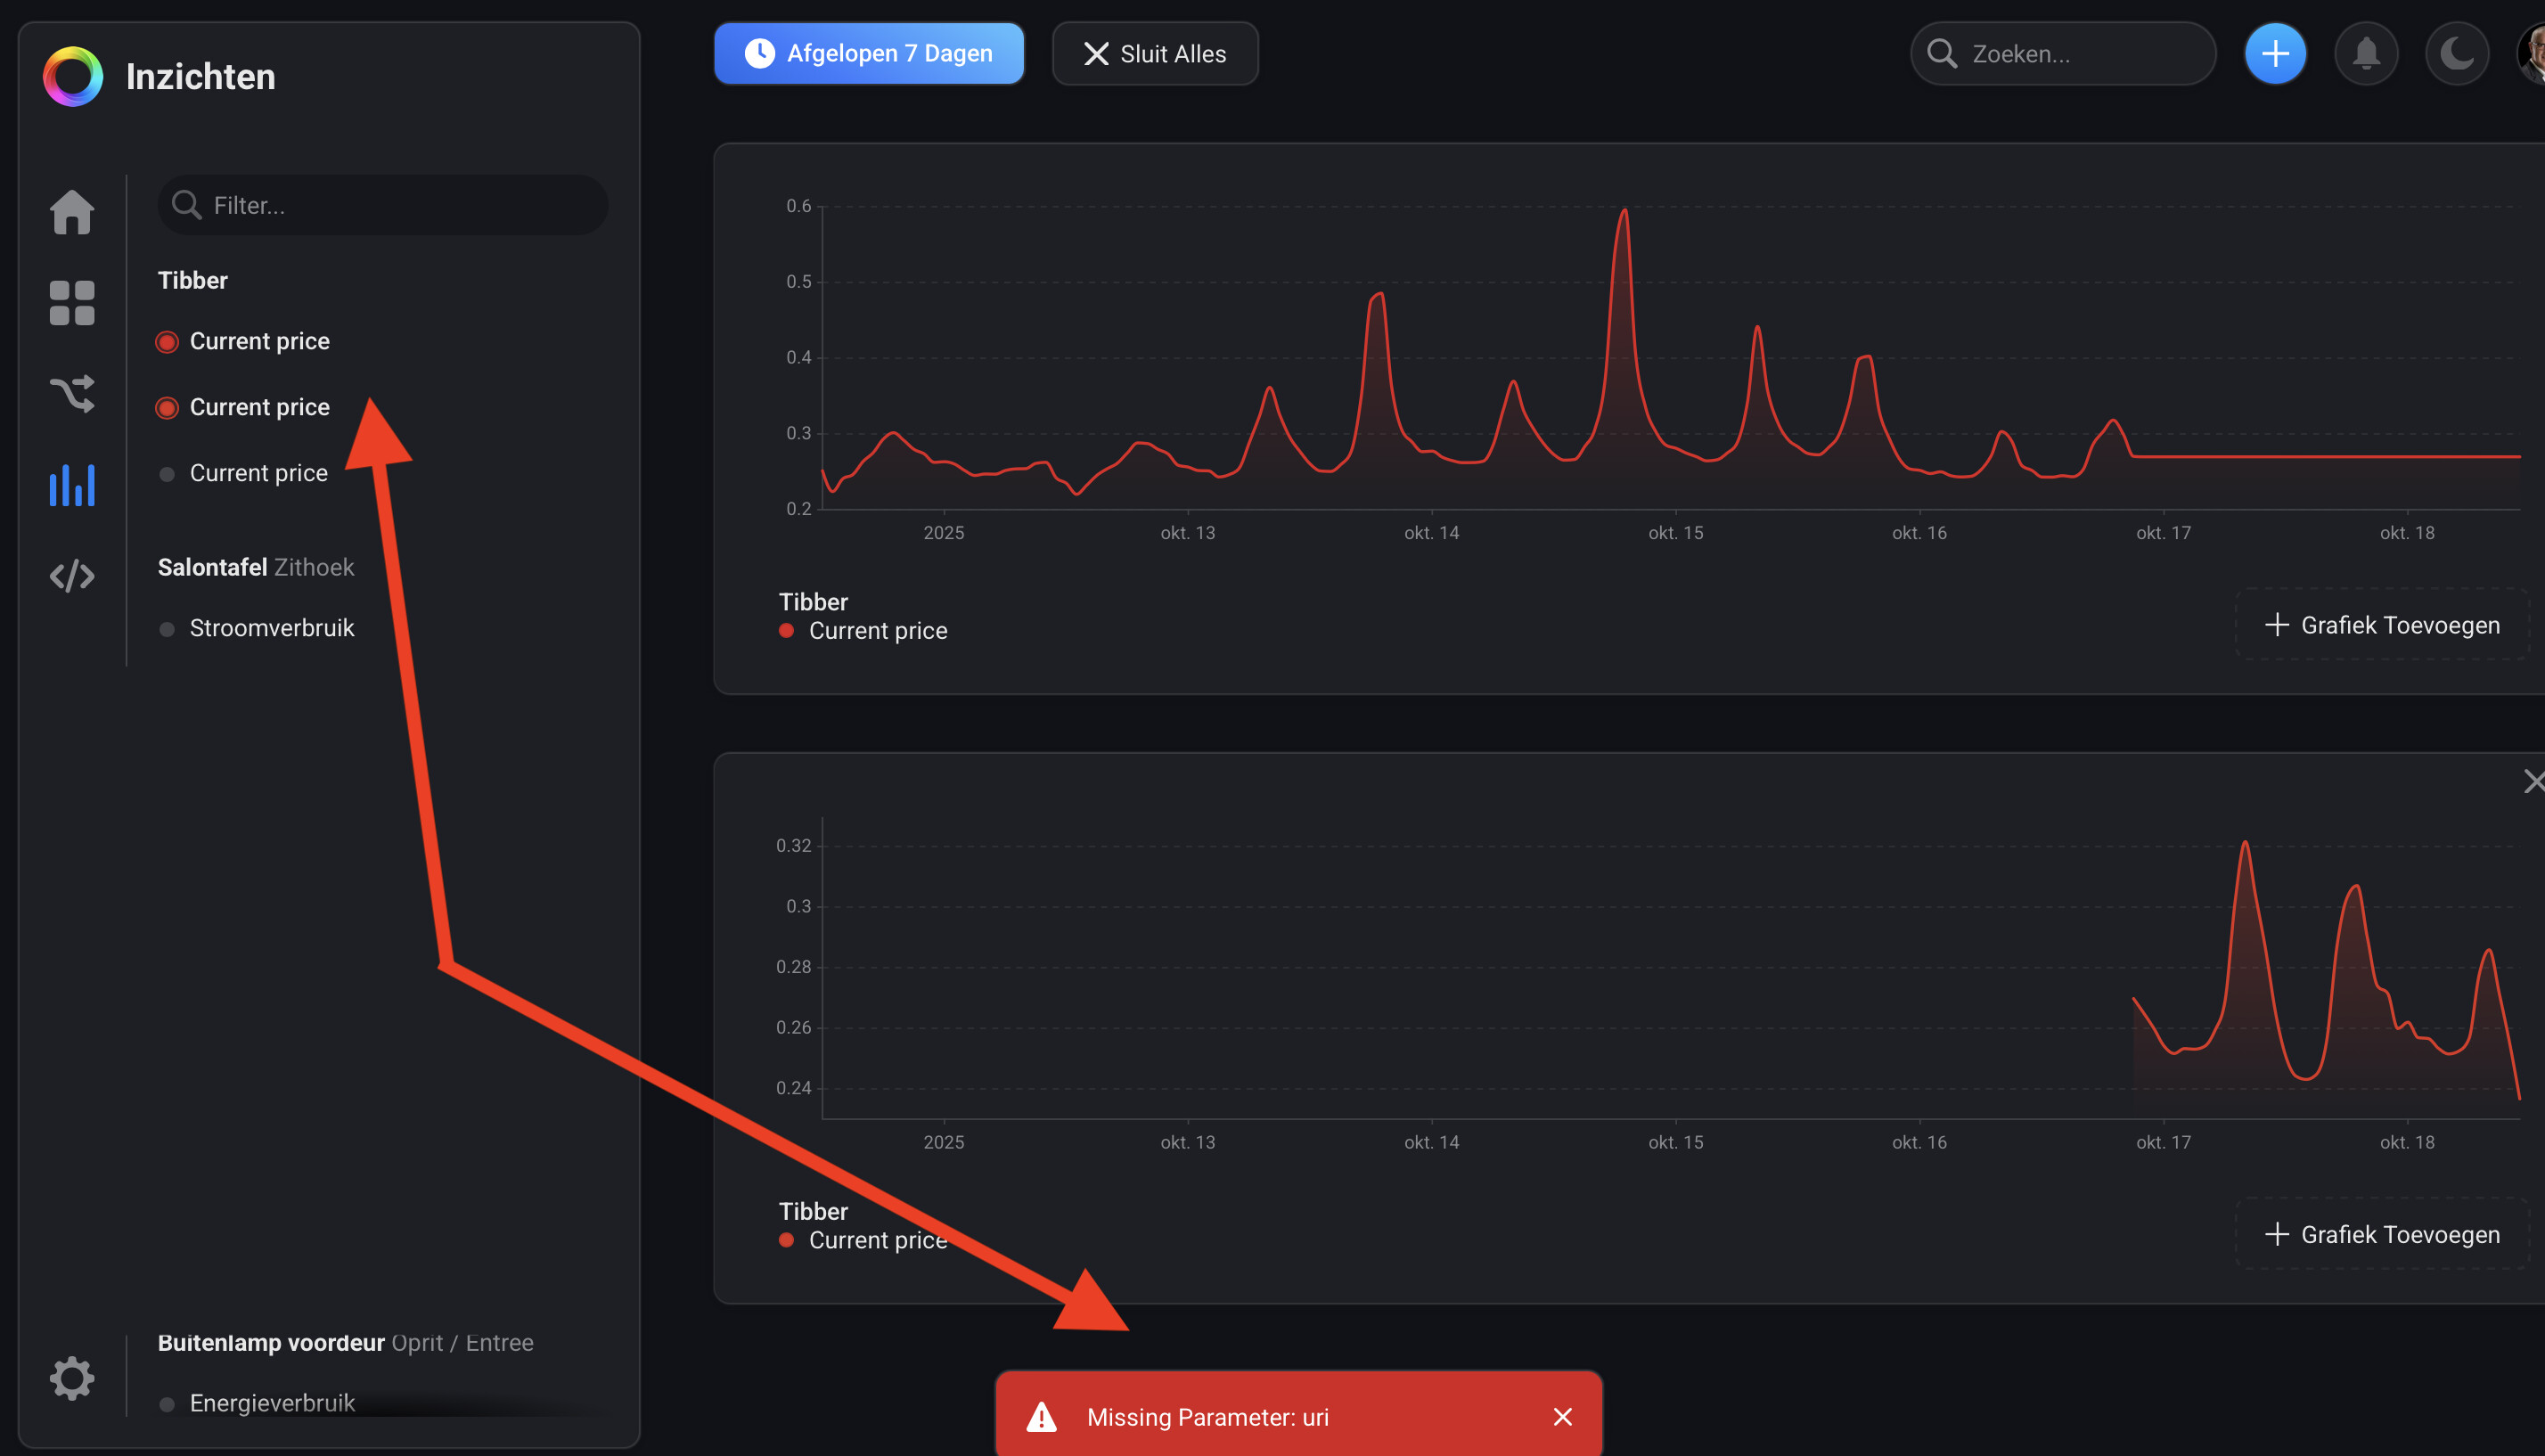Open the developer code icon
This screenshot has height=1456, width=2545.
(x=72, y=576)
